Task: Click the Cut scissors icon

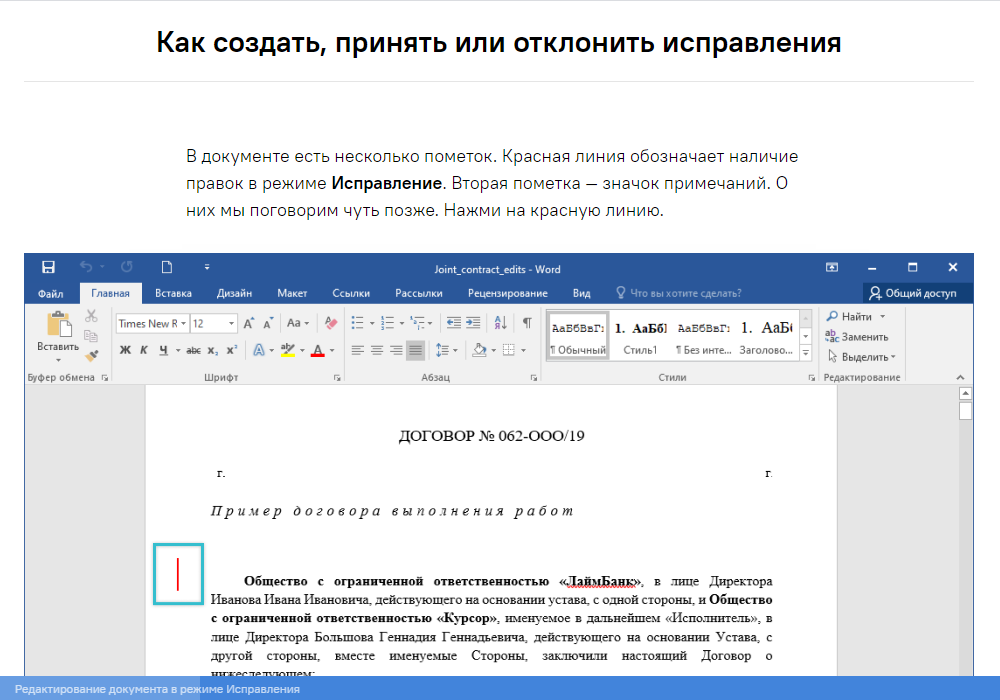Action: pyautogui.click(x=91, y=316)
